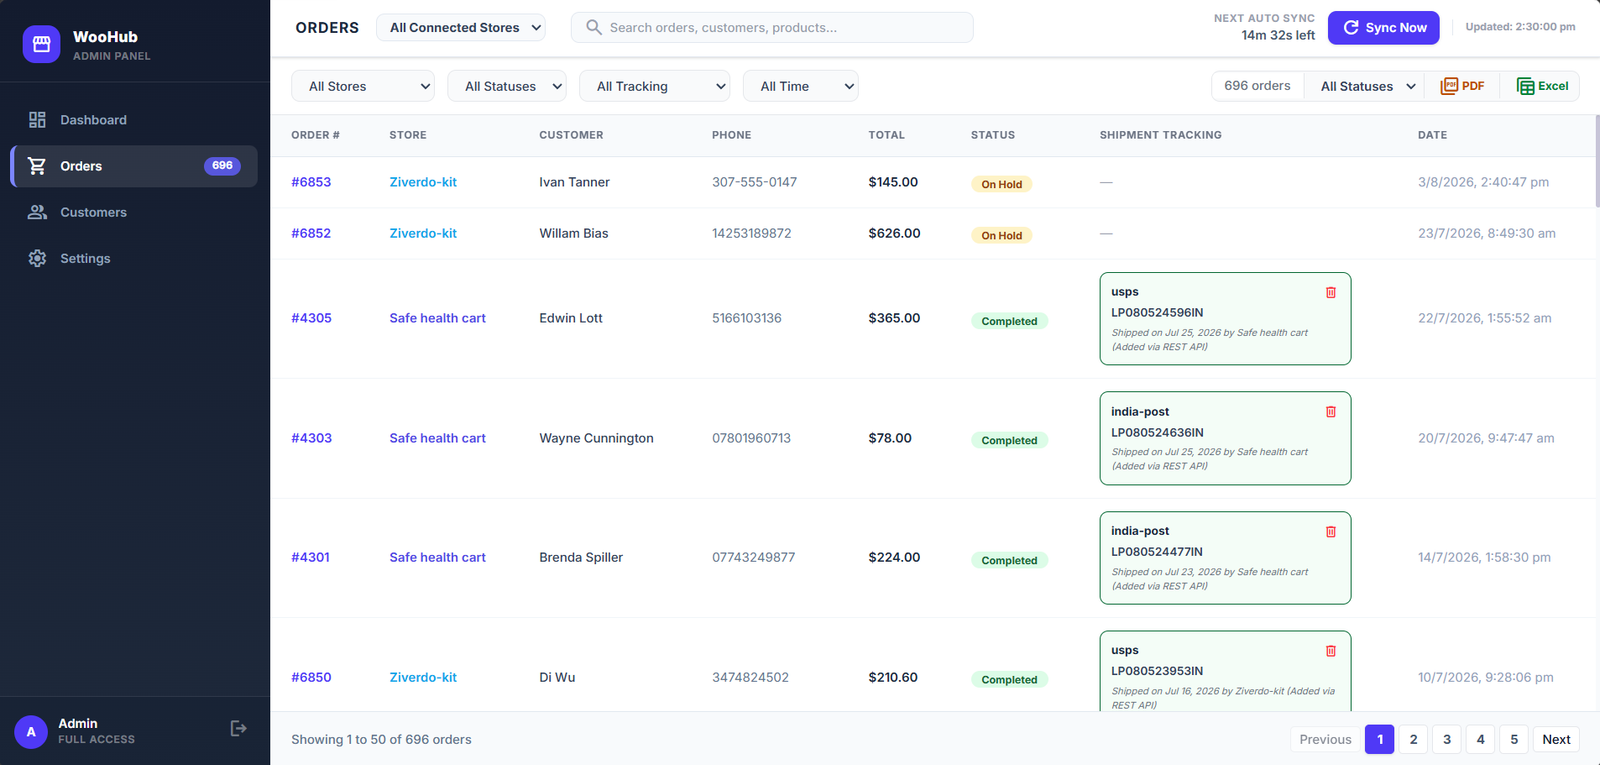Open order #4301 link
Viewport: 1600px width, 765px height.
pyautogui.click(x=310, y=557)
